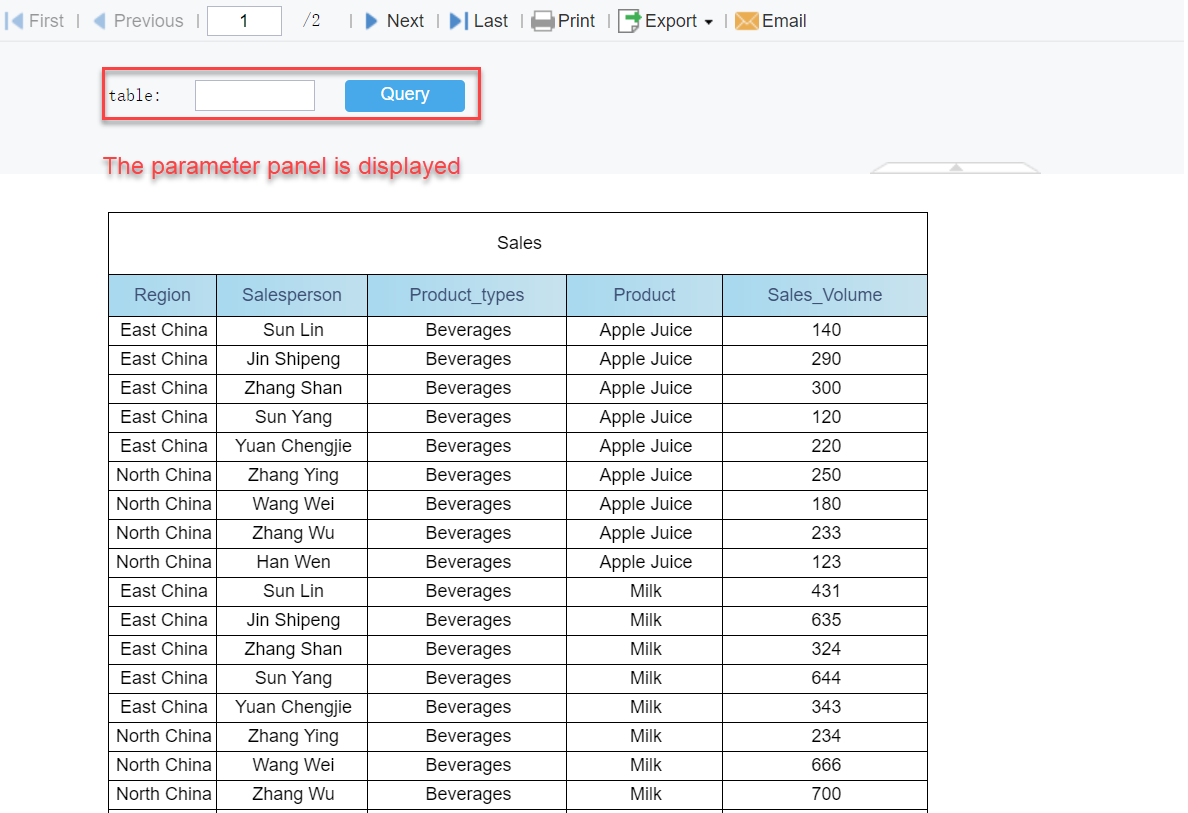Expand the Export format options

pos(708,21)
